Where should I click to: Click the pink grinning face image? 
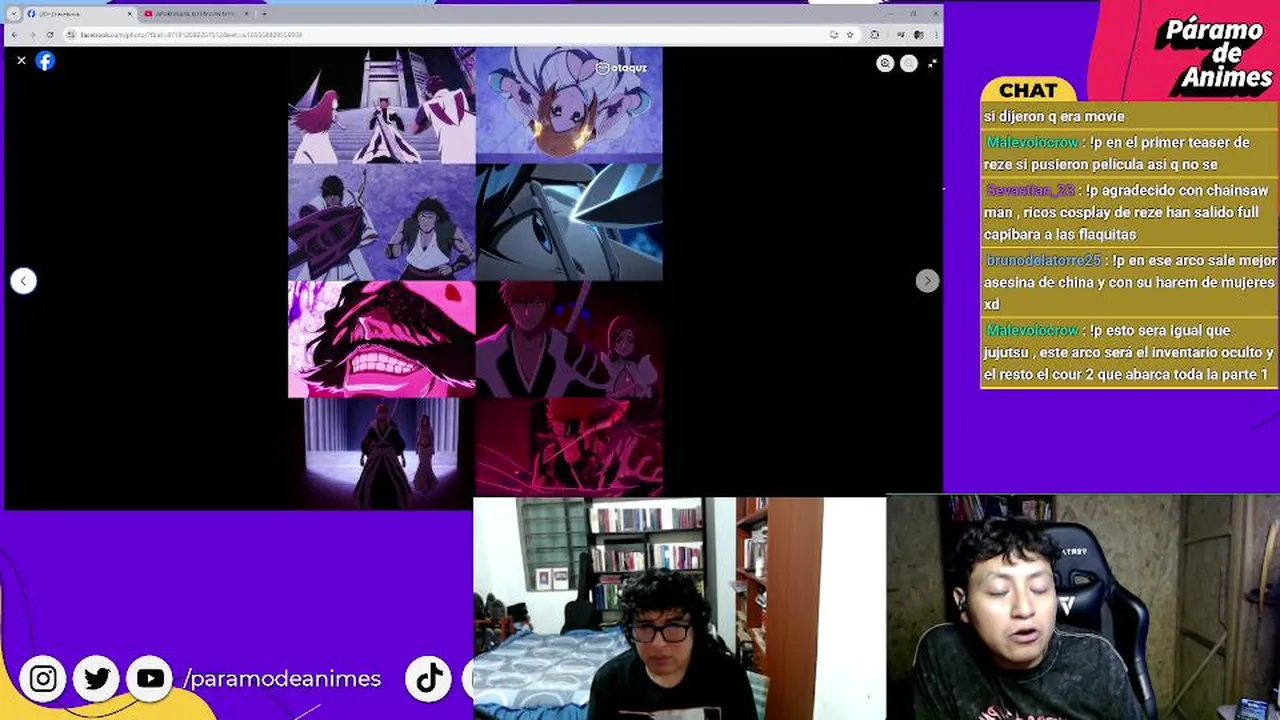coord(381,340)
